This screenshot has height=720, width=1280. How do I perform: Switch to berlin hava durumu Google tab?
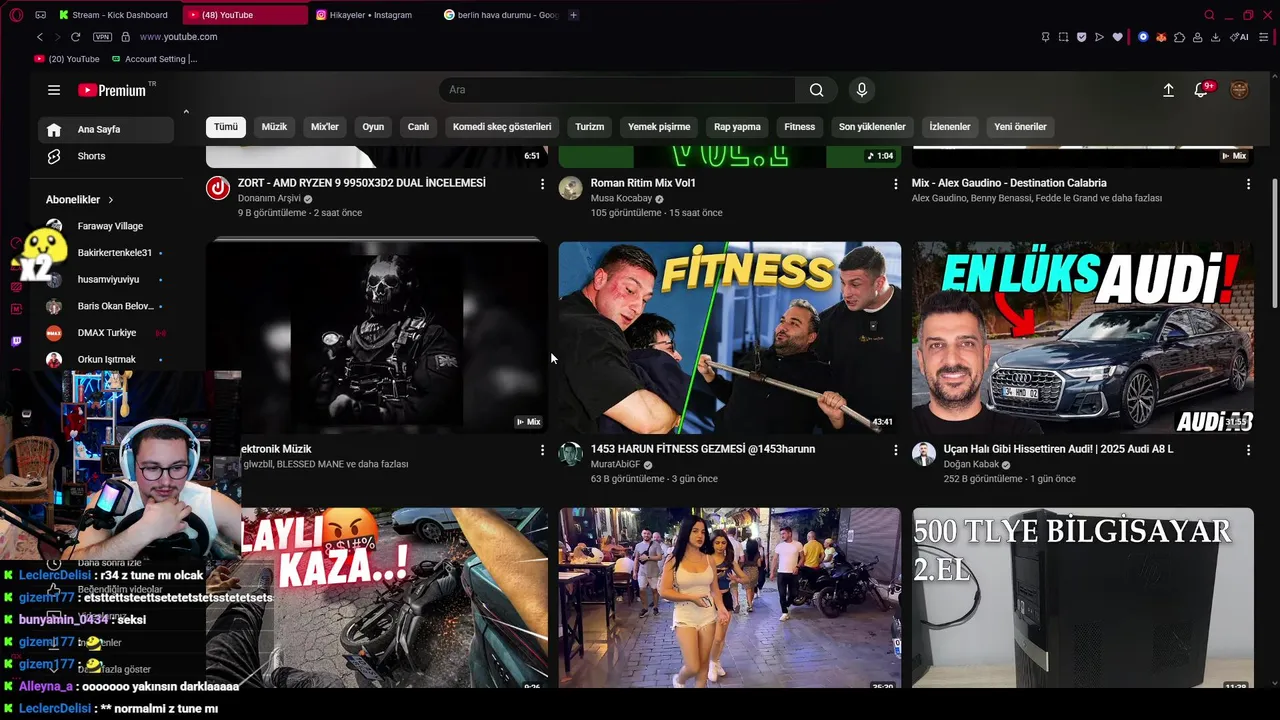point(501,15)
